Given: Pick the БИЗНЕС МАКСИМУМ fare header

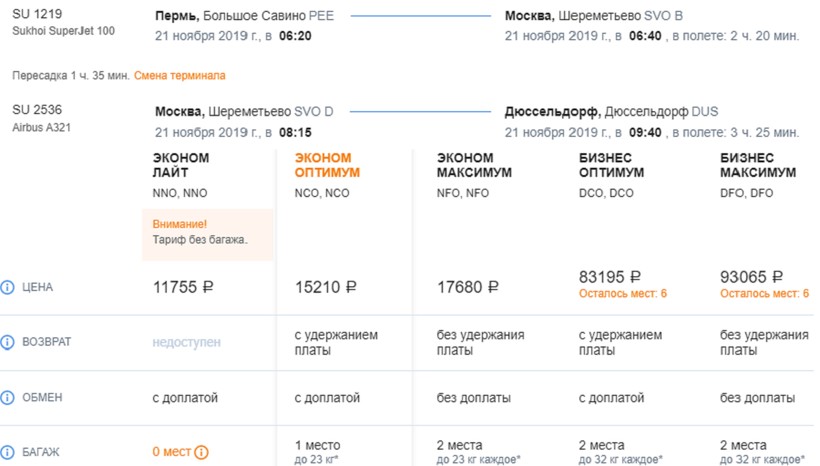Looking at the screenshot, I should tap(758, 165).
